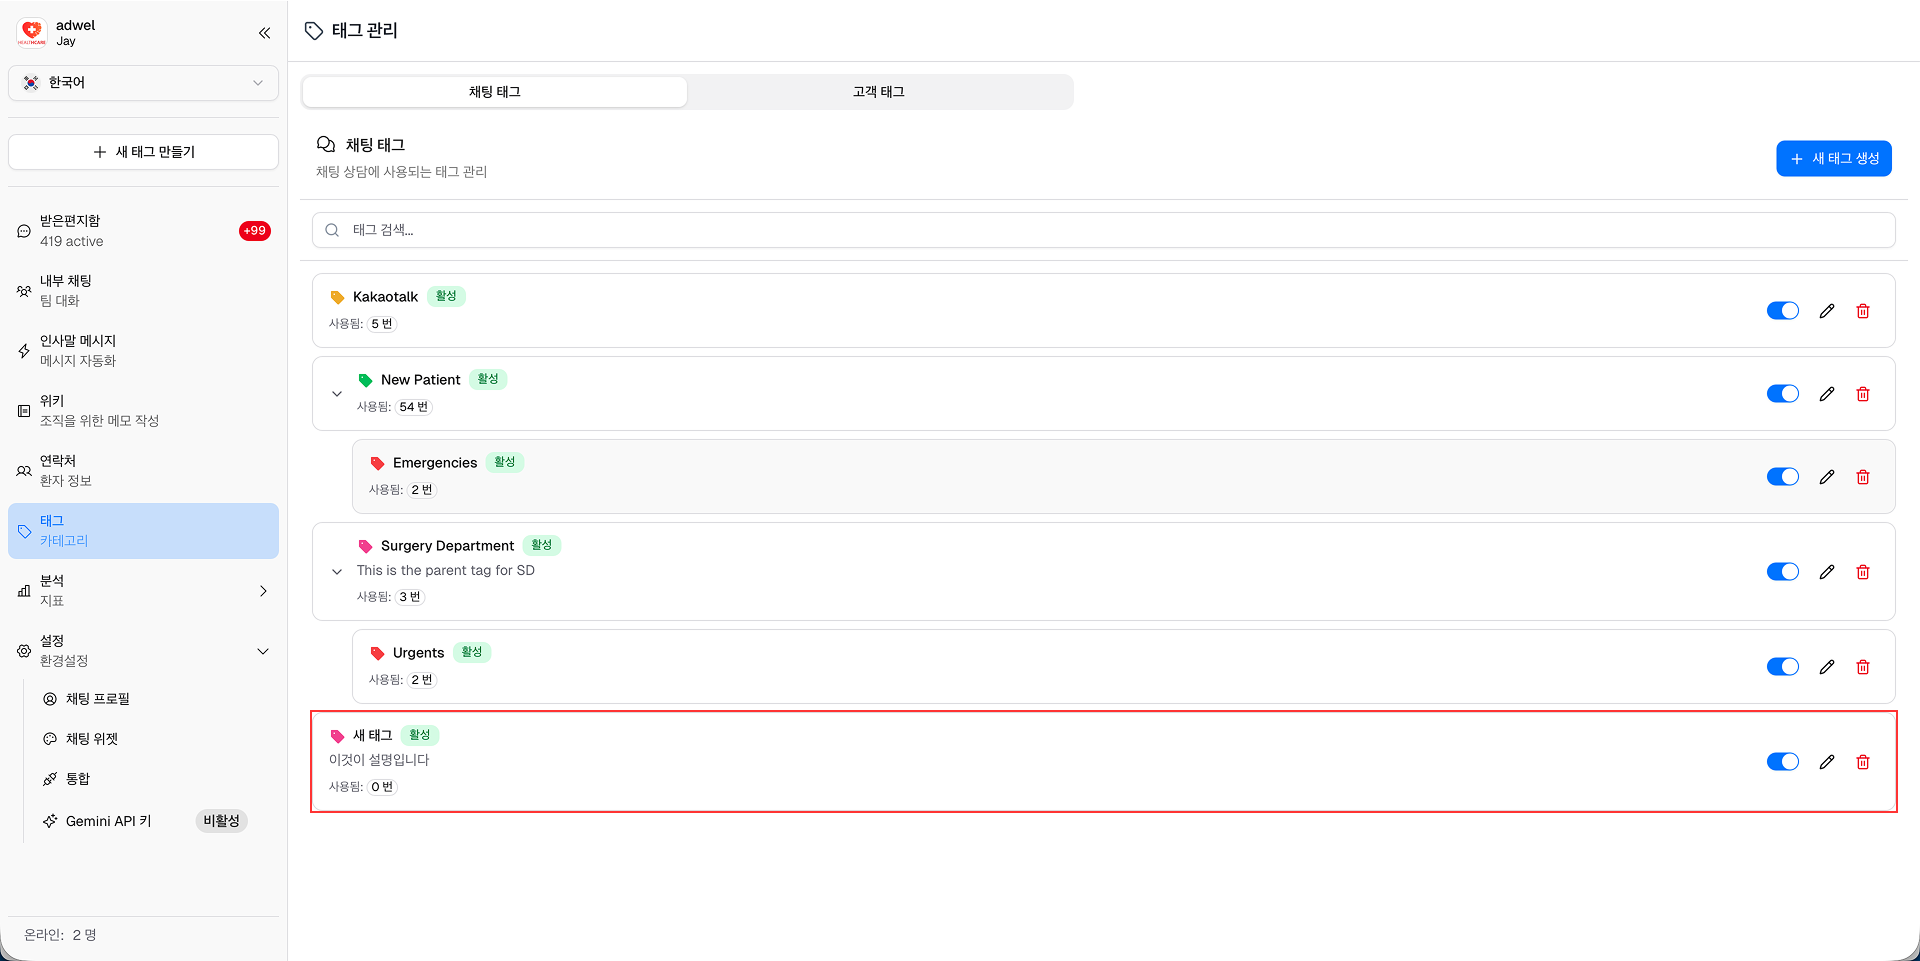1920x961 pixels.
Task: Switch to the 고객 태그 tab
Action: 878,91
